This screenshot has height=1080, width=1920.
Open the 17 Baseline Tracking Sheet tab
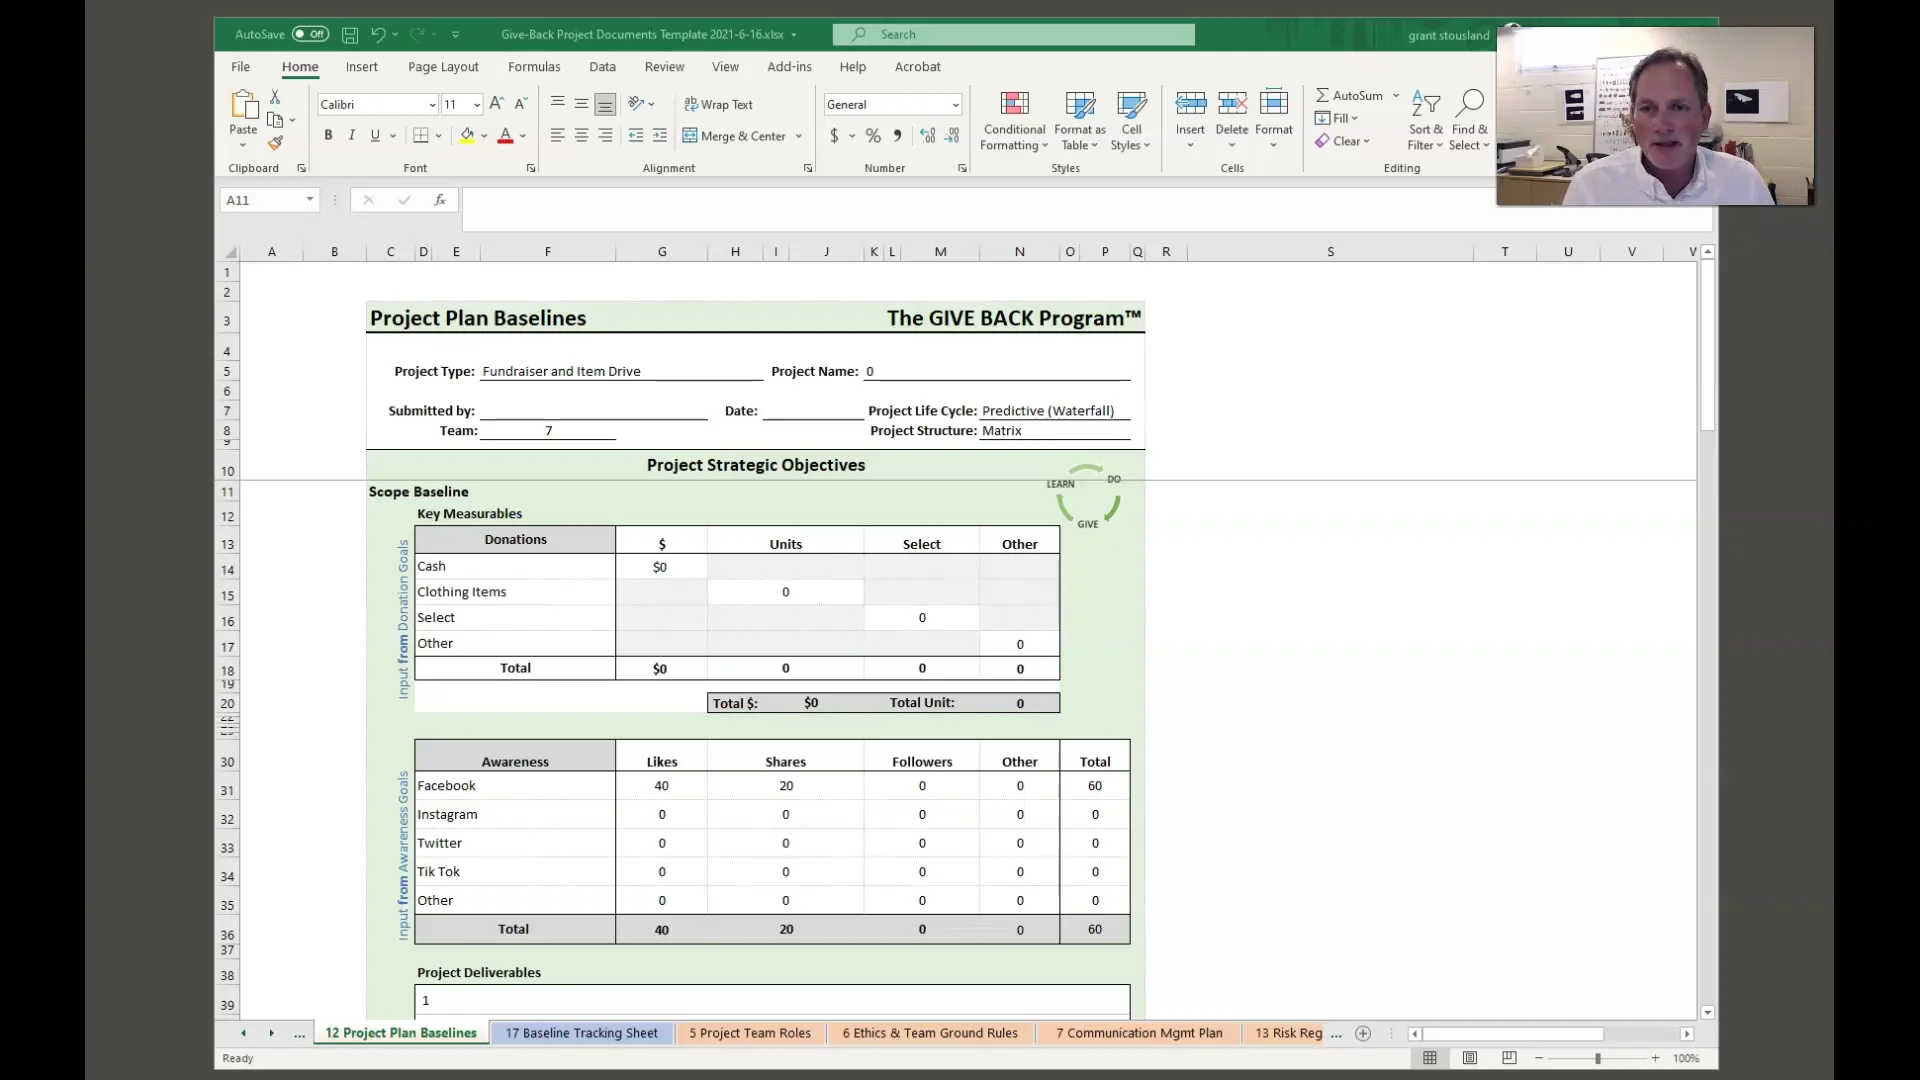coord(581,1033)
